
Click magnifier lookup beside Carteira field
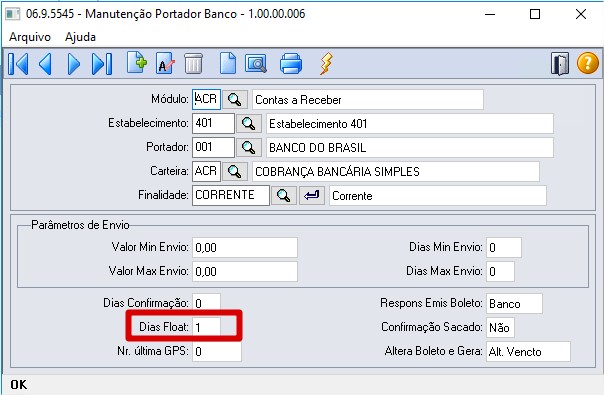coord(235,171)
